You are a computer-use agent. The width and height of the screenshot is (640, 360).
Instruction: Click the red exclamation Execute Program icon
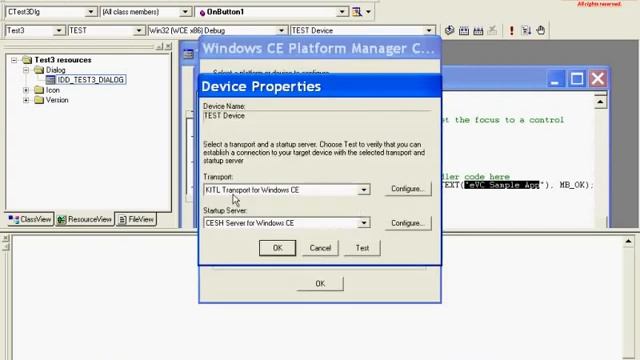click(511, 30)
